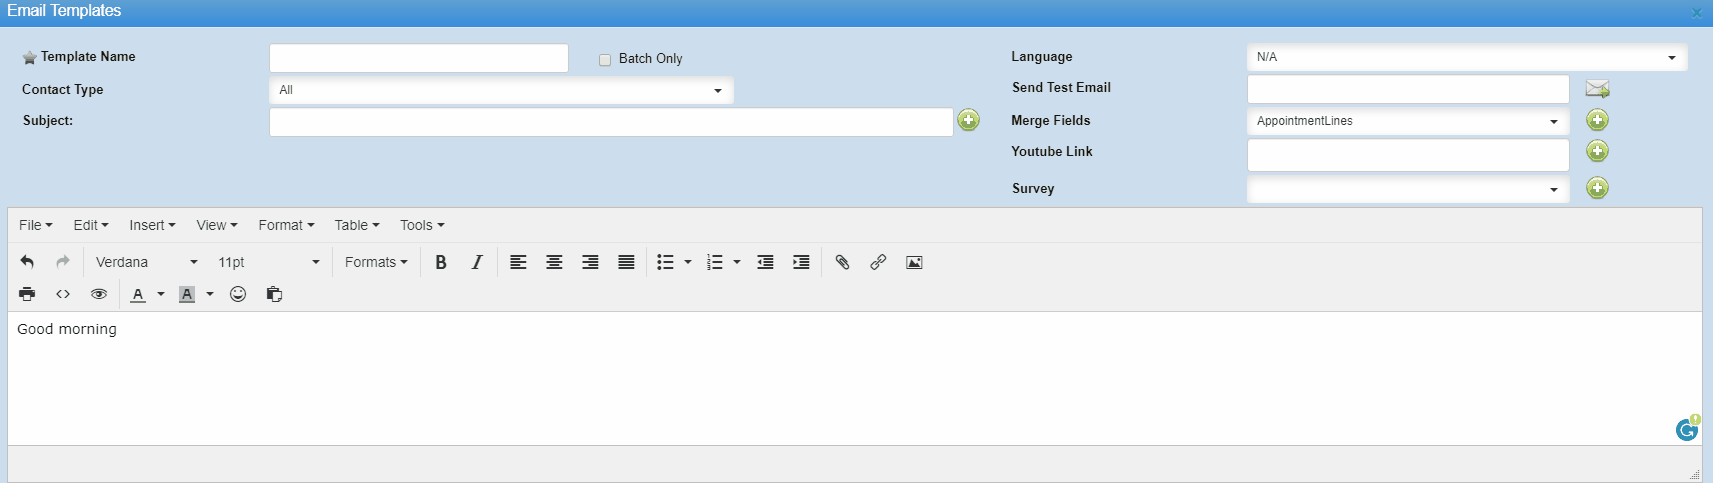Image resolution: width=1713 pixels, height=483 pixels.
Task: Click the print icon
Action: 27,294
